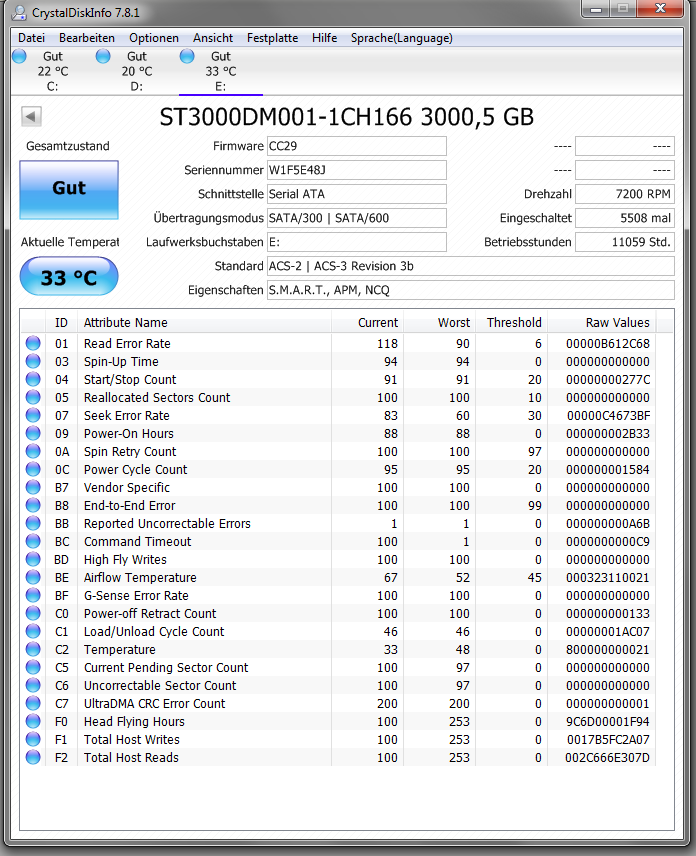Click the status orb for High Fly Writes

point(33,560)
